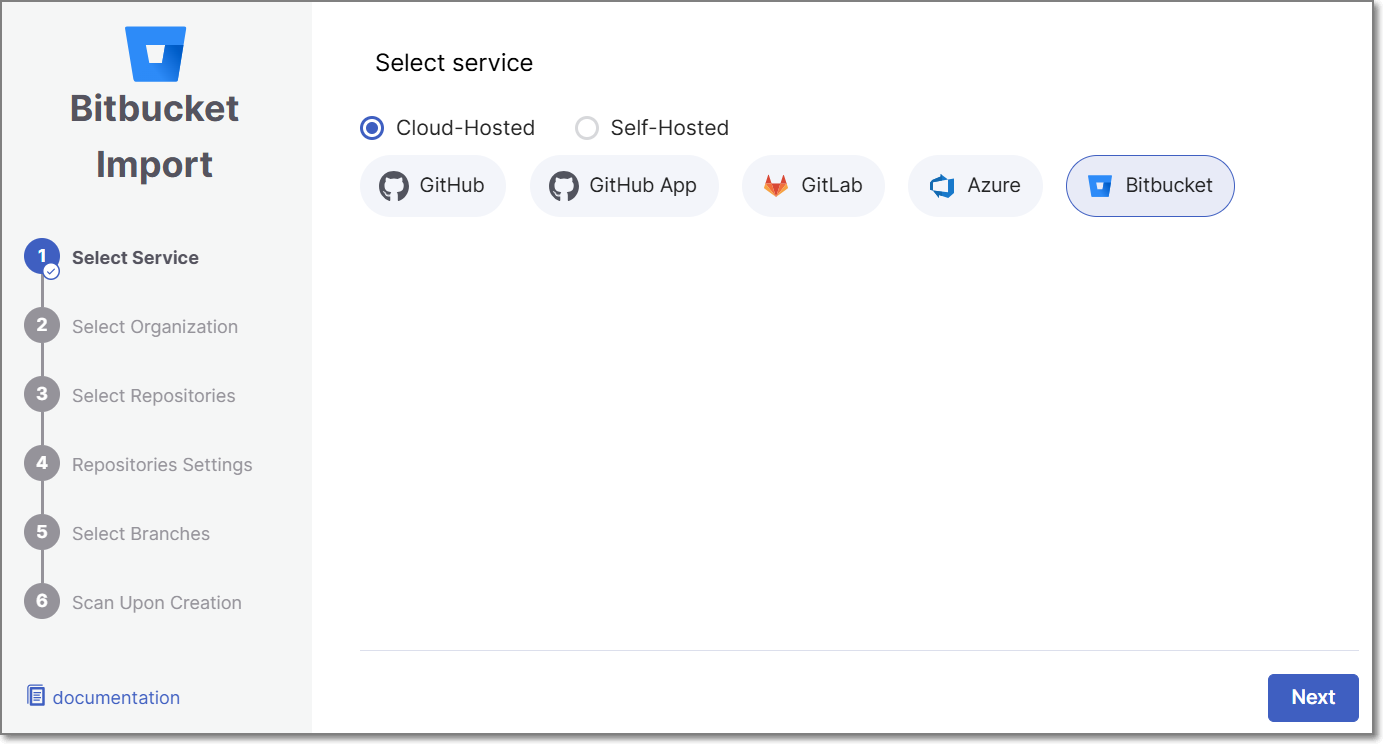Click step 4 Repositories Settings
This screenshot has height=744, width=1383.
pos(162,464)
